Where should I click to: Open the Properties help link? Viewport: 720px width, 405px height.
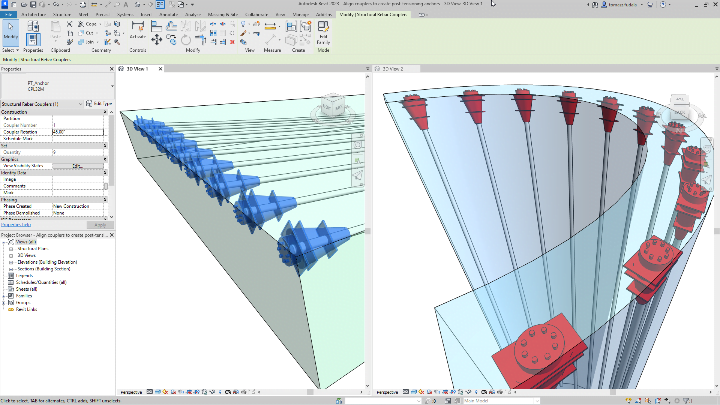coord(16,225)
